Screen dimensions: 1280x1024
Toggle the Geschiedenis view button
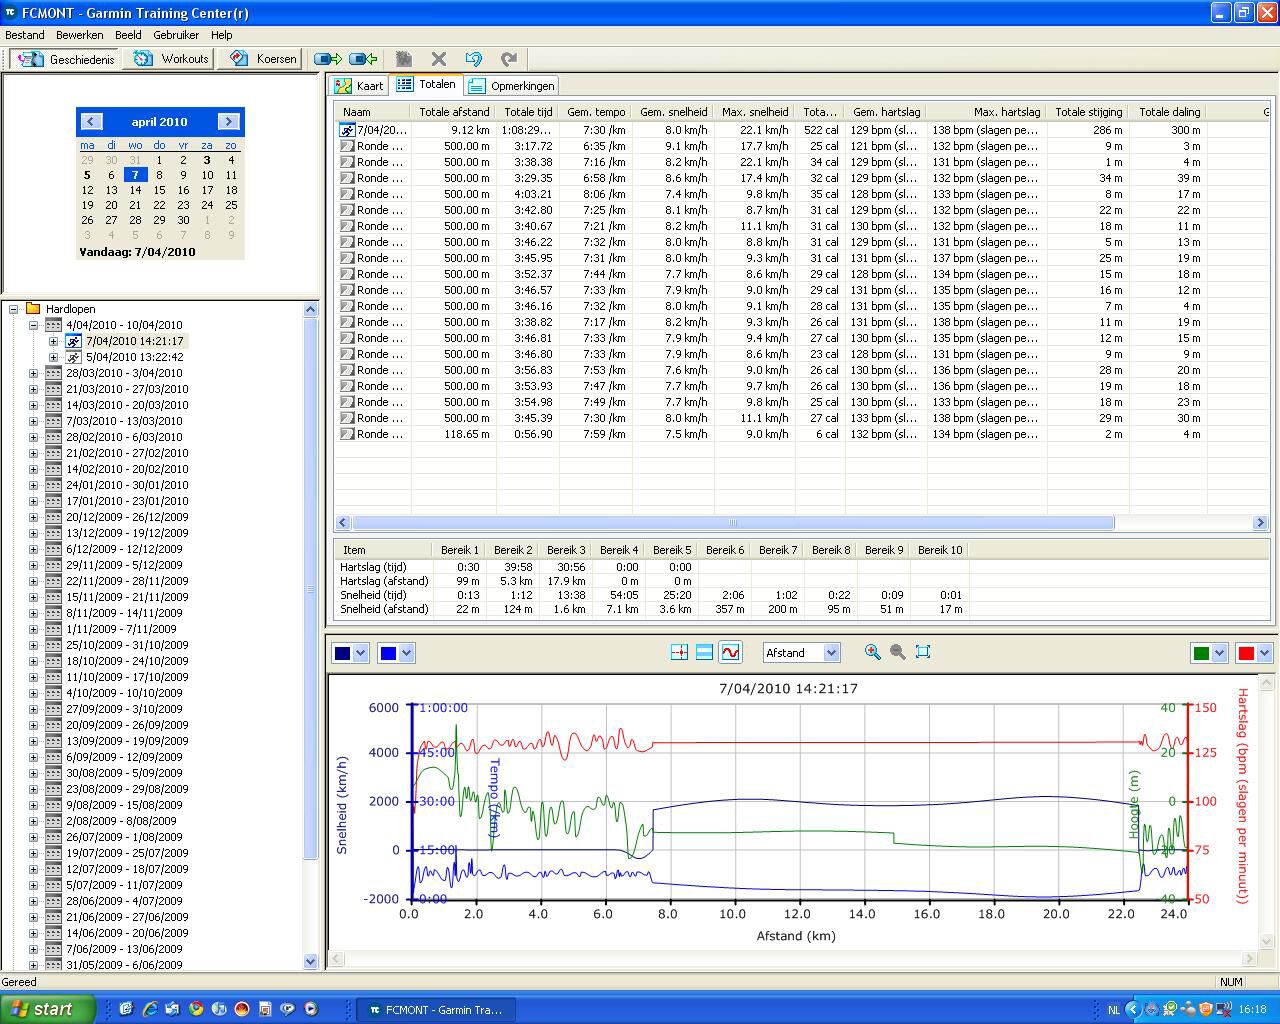tap(67, 59)
